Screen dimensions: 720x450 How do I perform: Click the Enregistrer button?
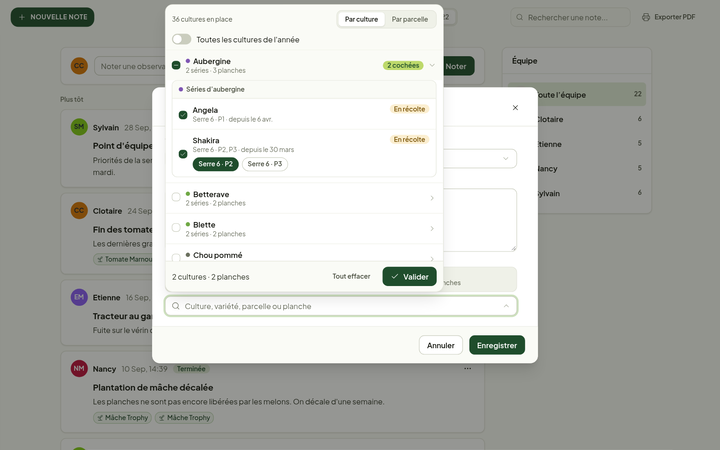(x=497, y=345)
